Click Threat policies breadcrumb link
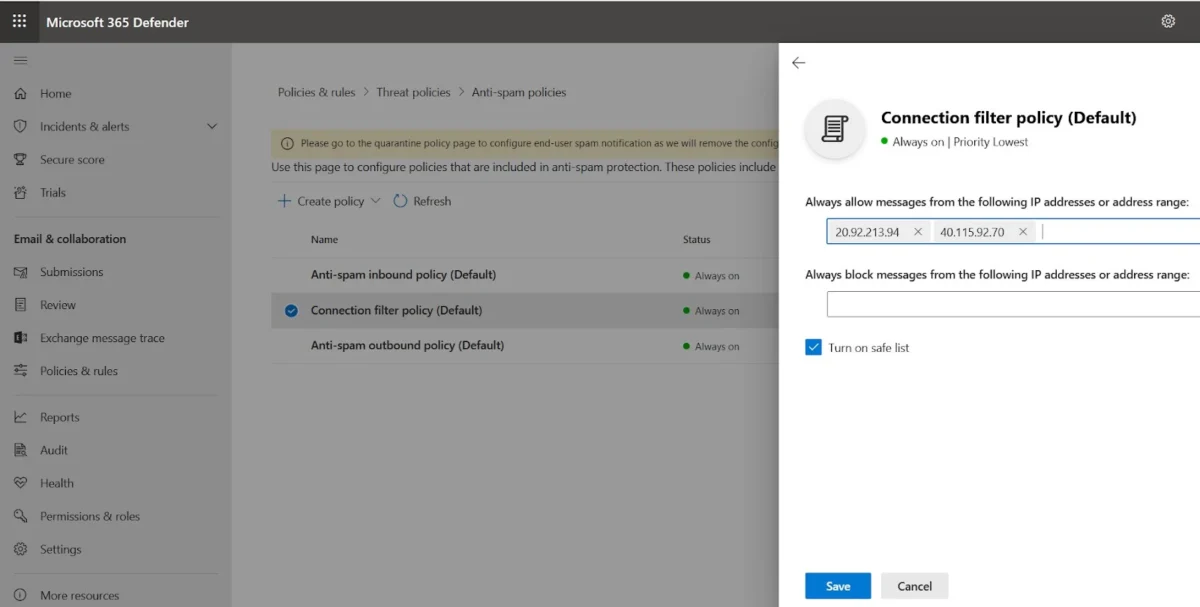This screenshot has height=607, width=1200. pyautogui.click(x=413, y=92)
